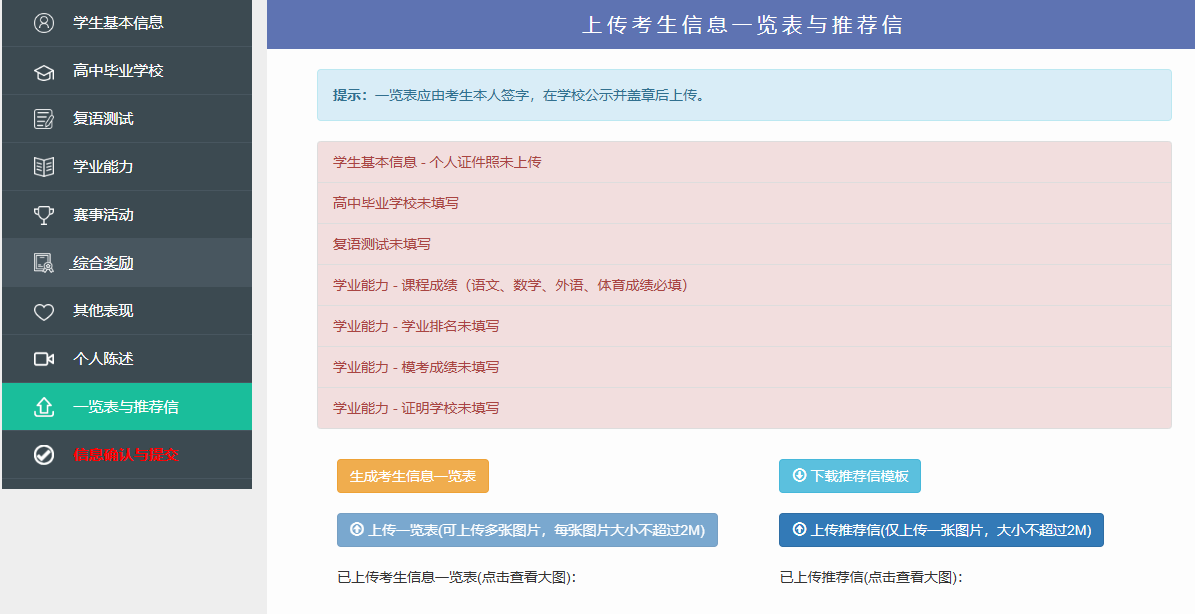Go to the 综合奖励 section

click(103, 263)
